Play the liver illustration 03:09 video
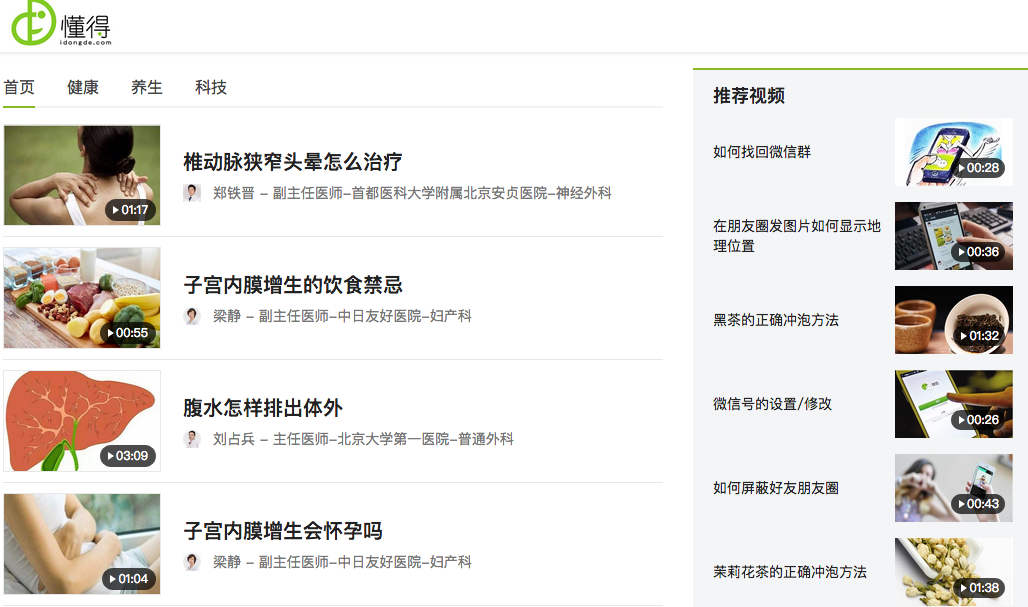 point(82,421)
